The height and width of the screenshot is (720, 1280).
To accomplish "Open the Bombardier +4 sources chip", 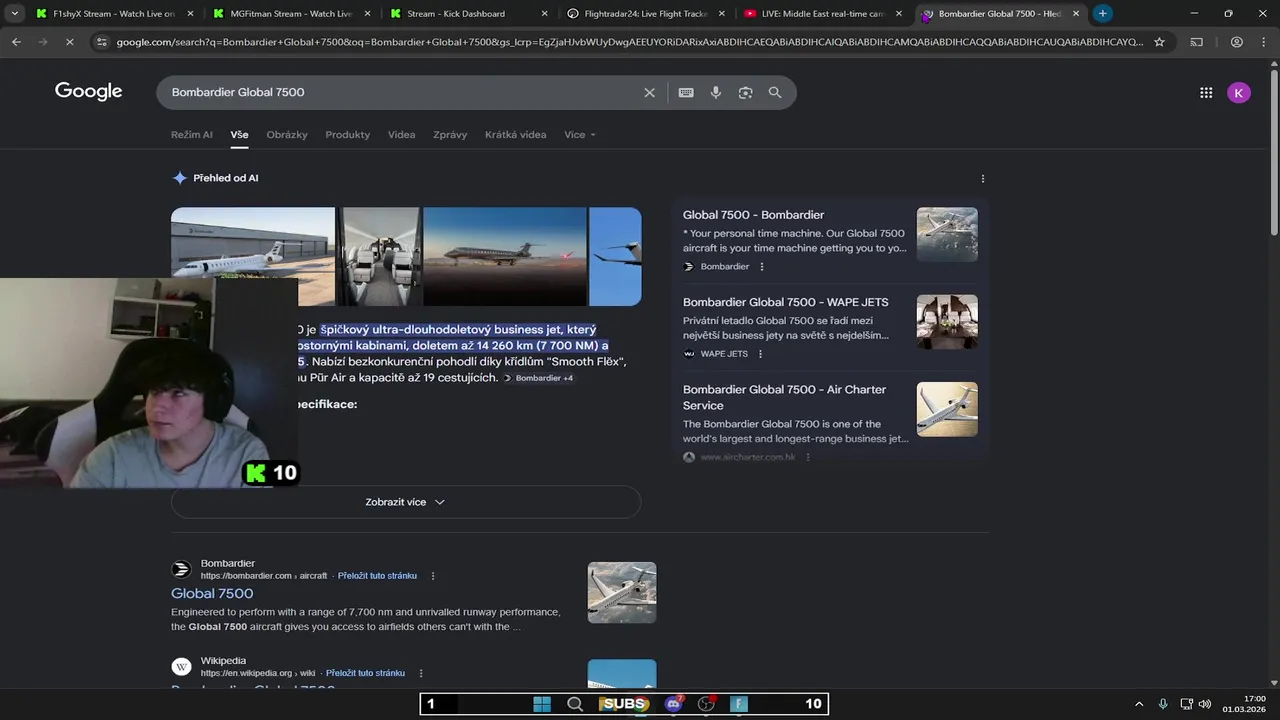I will [539, 378].
